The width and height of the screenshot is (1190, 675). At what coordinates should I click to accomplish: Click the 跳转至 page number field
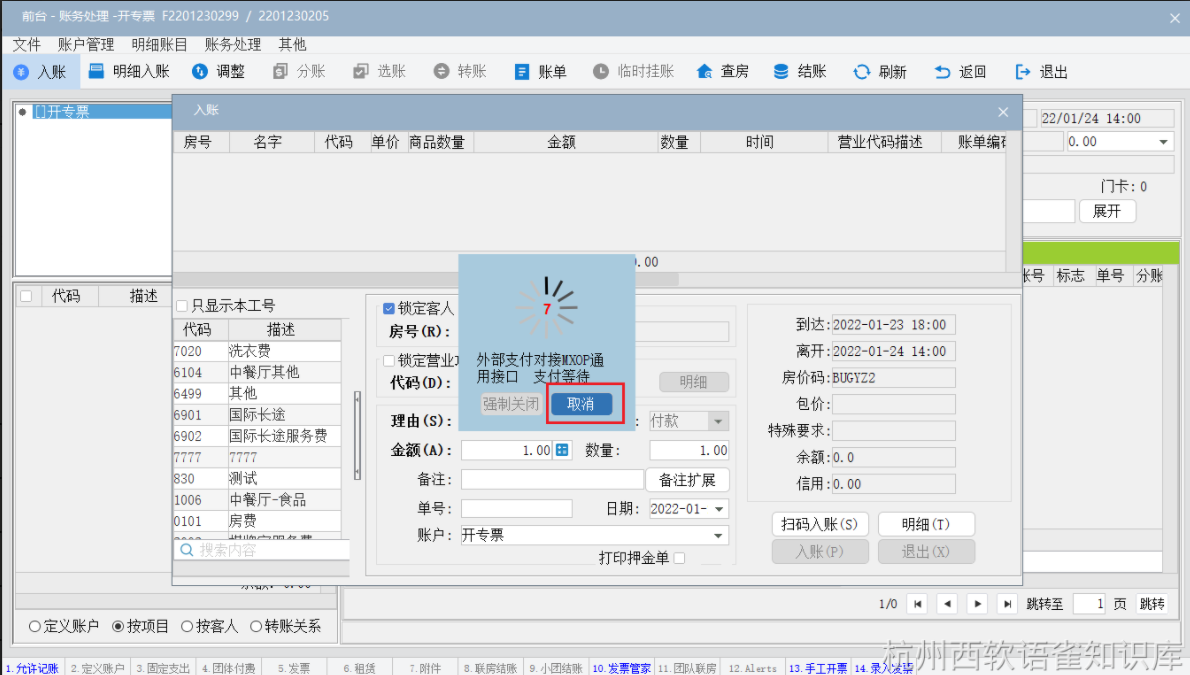tap(1089, 604)
